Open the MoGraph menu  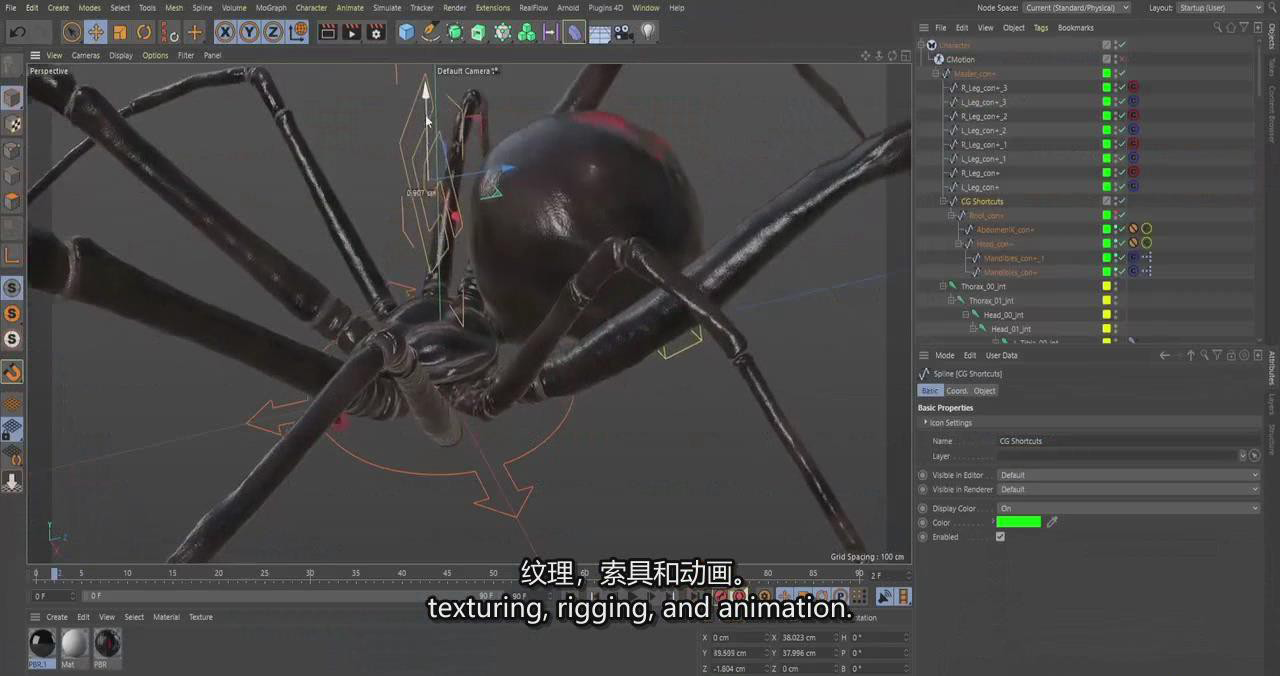270,8
